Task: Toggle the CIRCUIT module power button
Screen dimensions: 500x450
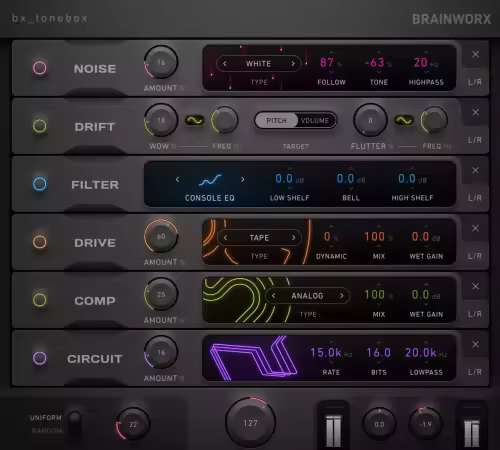Action: pyautogui.click(x=40, y=358)
